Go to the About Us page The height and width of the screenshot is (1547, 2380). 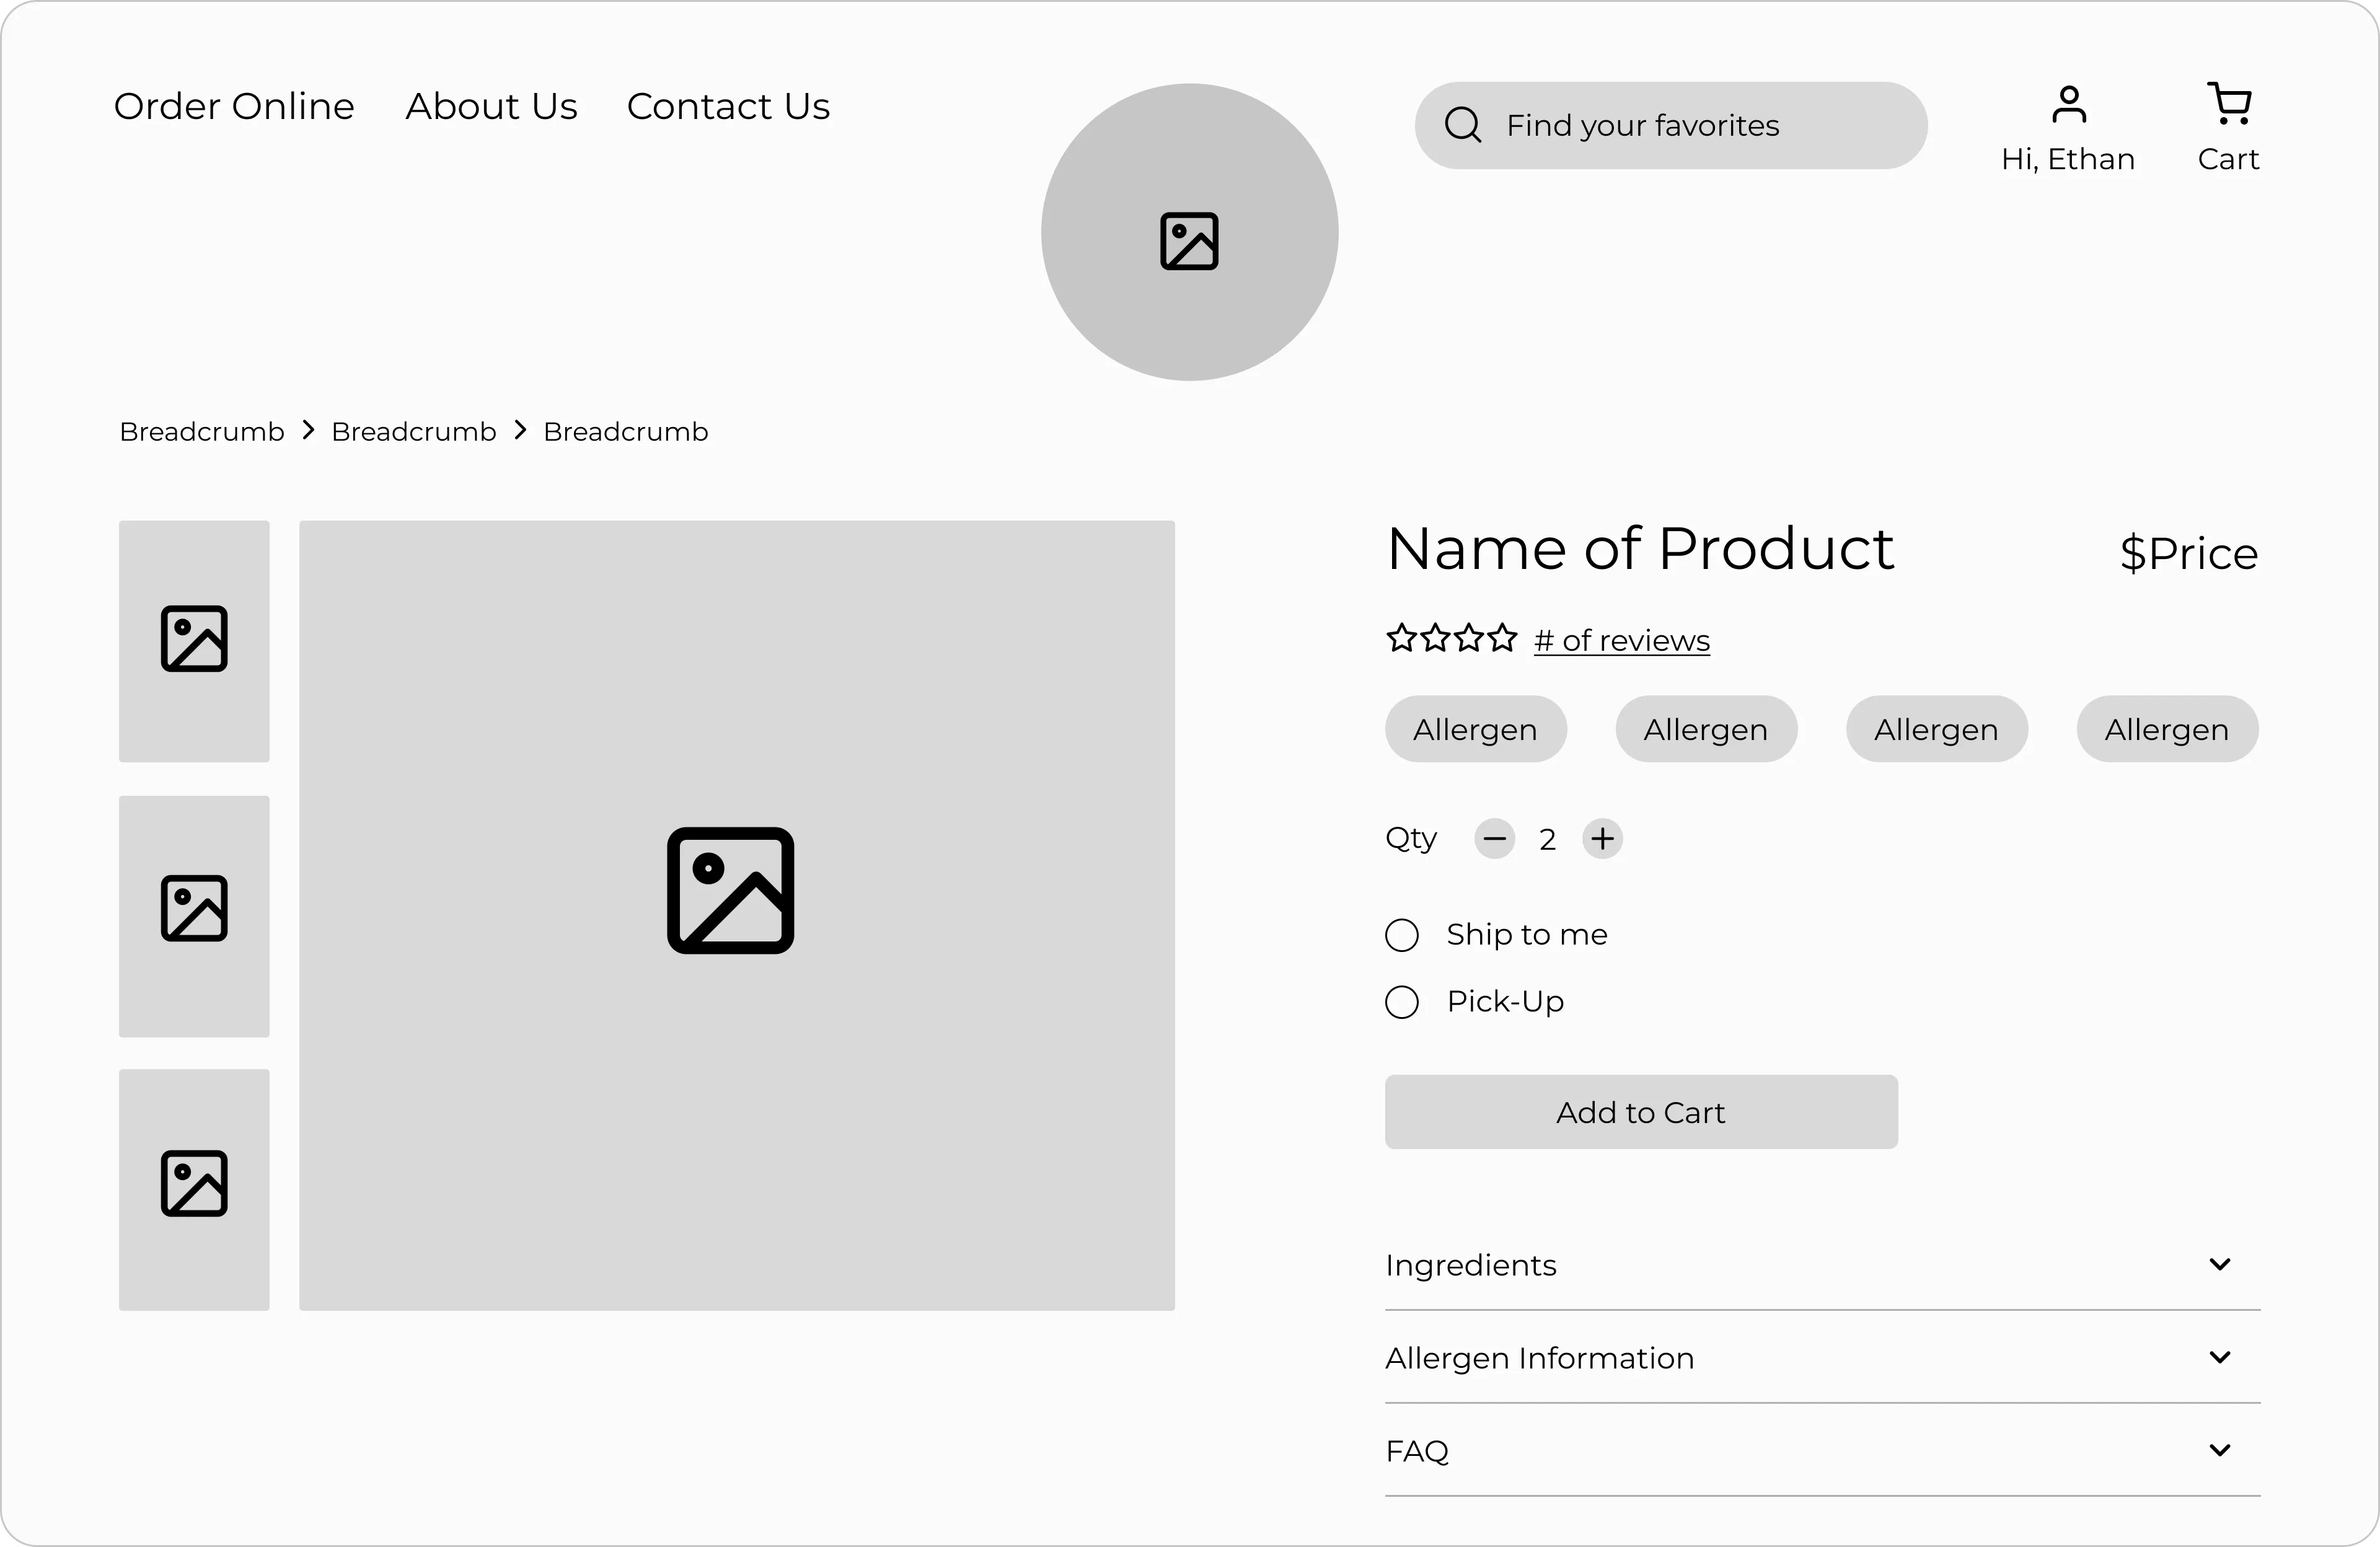[491, 106]
